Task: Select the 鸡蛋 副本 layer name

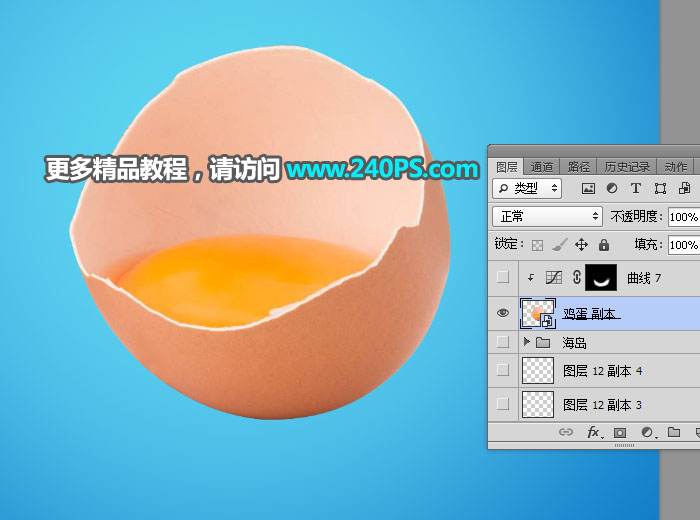Action: click(591, 314)
